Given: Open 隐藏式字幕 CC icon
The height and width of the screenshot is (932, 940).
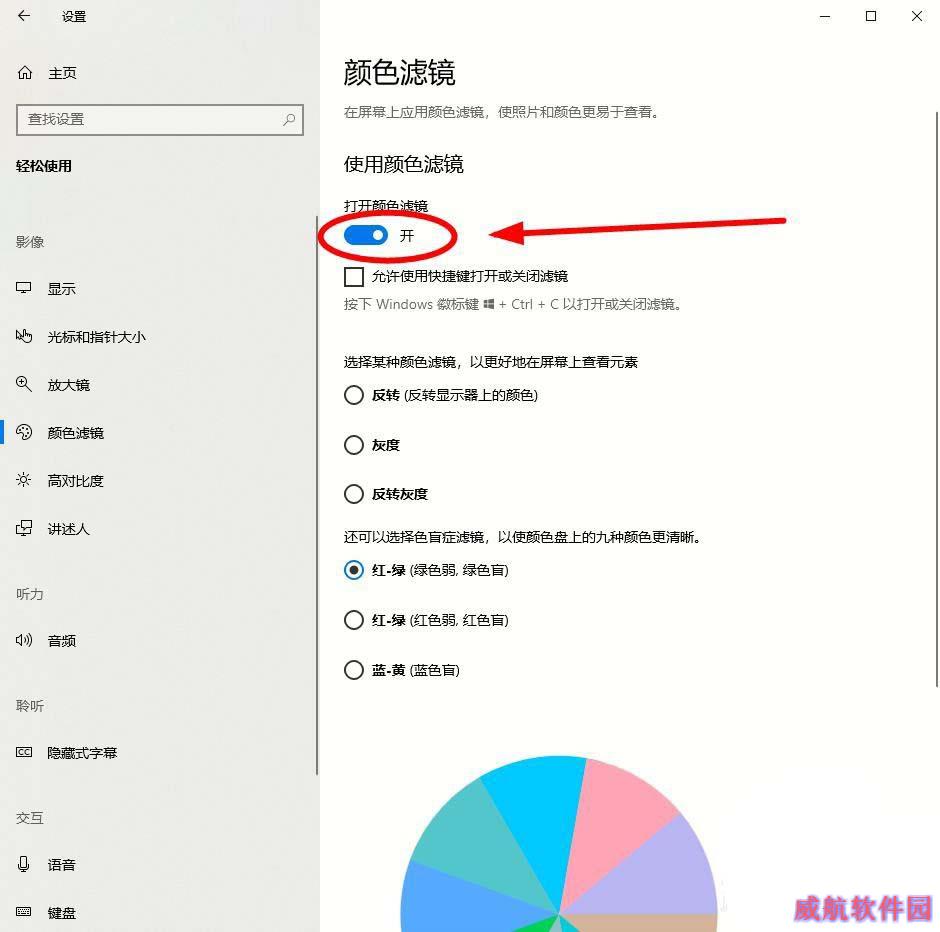Looking at the screenshot, I should [24, 752].
